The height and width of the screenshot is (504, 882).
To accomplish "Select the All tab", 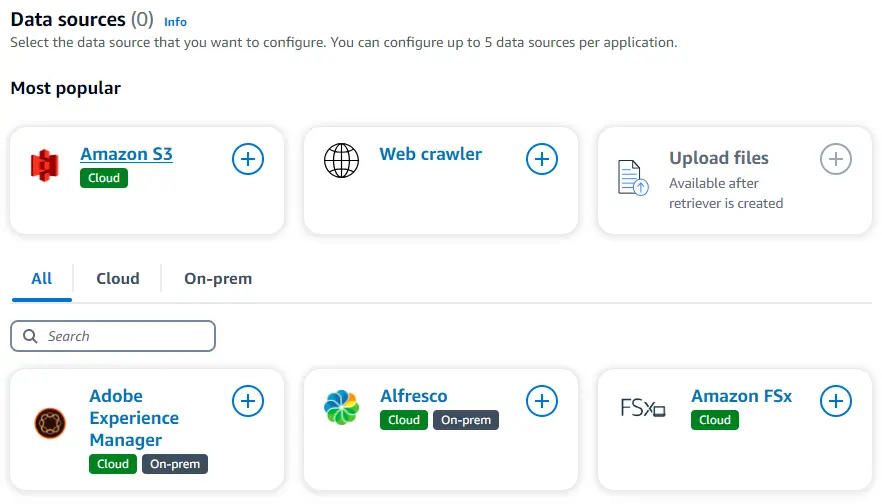I will (41, 278).
